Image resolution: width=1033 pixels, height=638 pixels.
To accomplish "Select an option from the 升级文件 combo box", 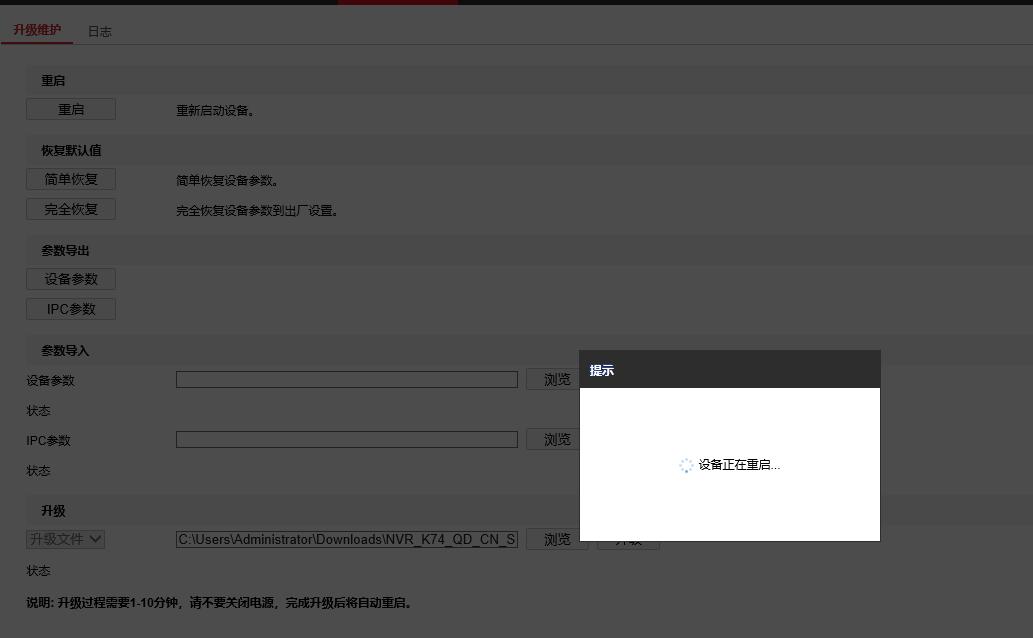I will [x=65, y=539].
